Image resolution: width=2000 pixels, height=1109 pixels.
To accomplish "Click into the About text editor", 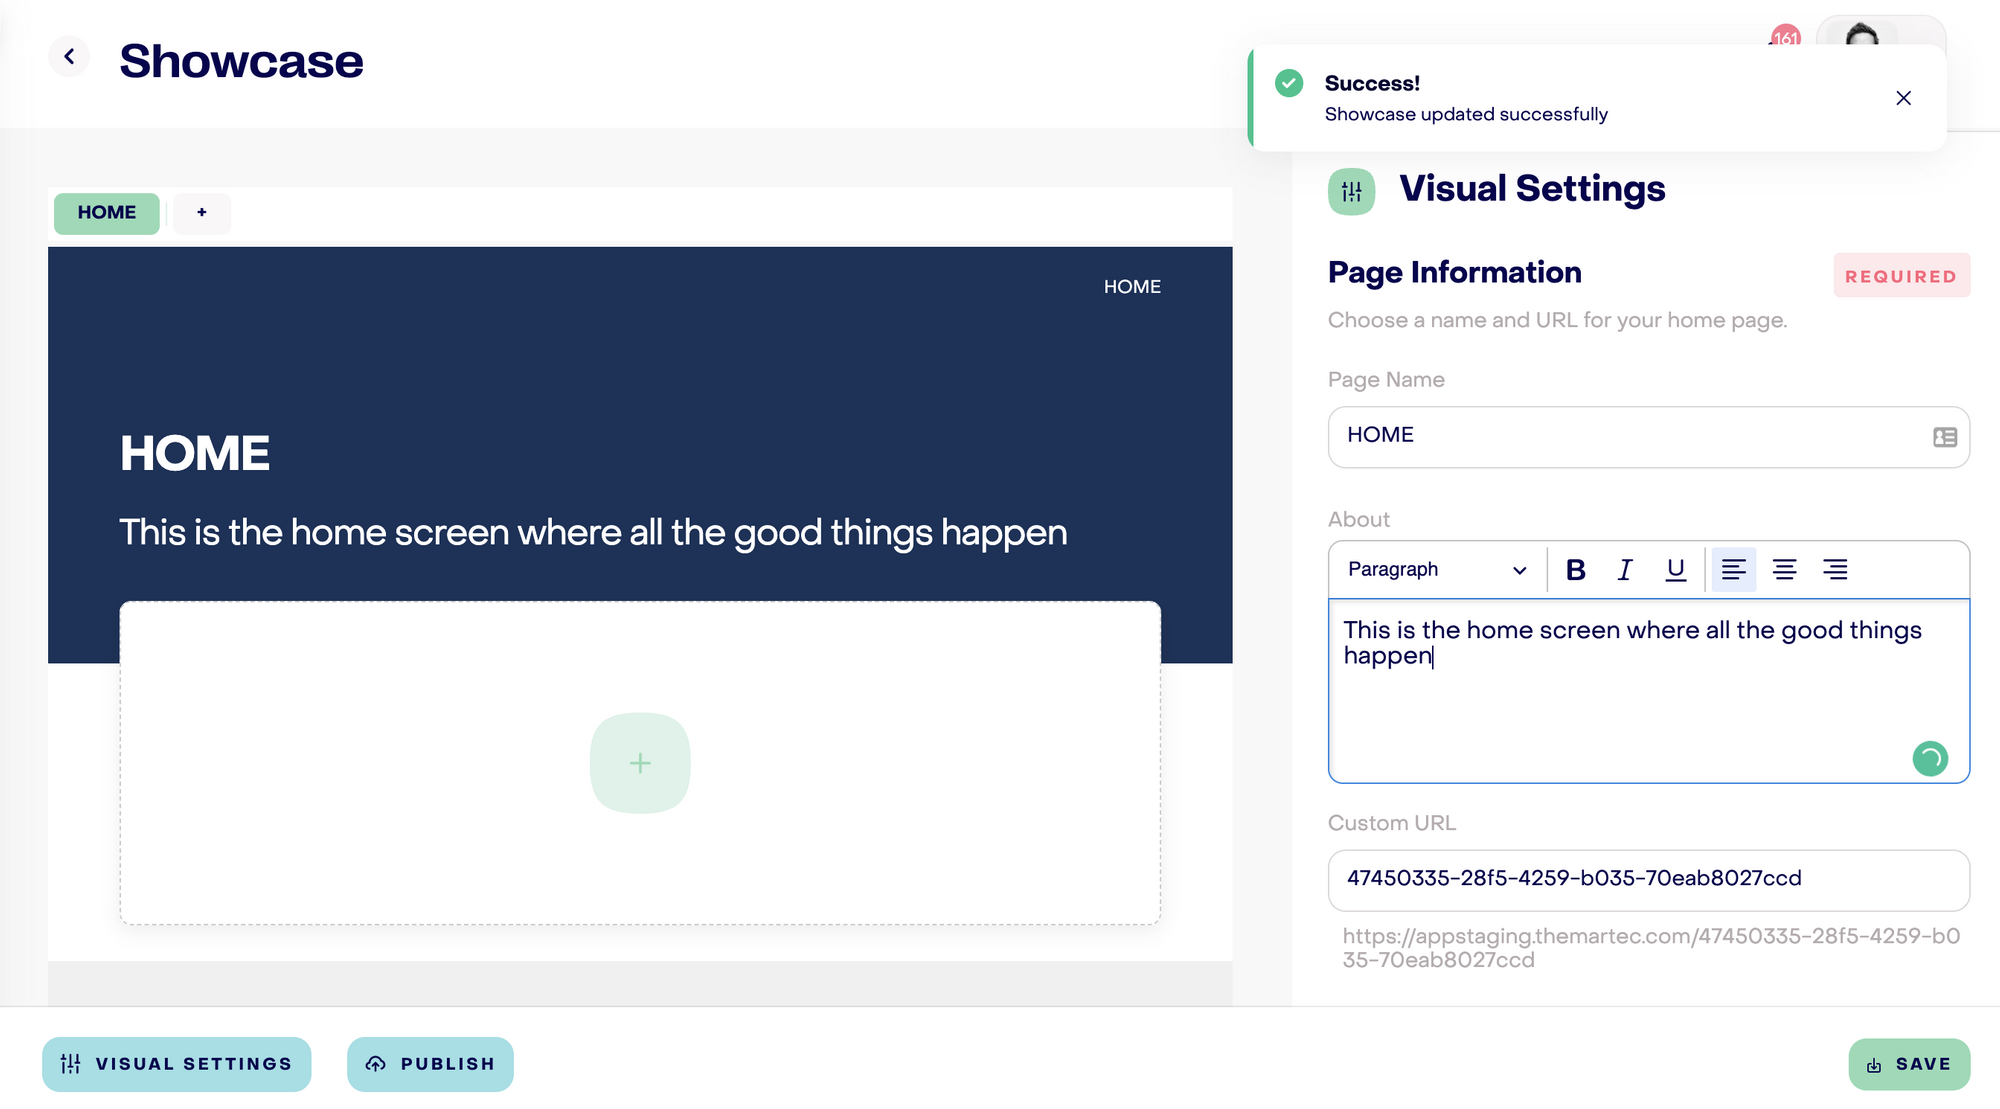I will pos(1648,691).
